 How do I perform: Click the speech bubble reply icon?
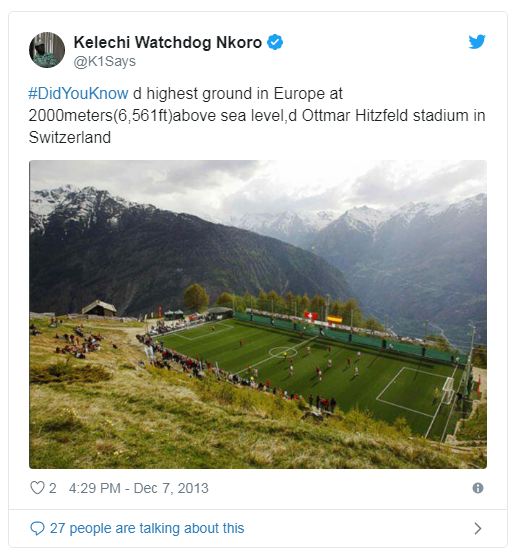tap(37, 528)
